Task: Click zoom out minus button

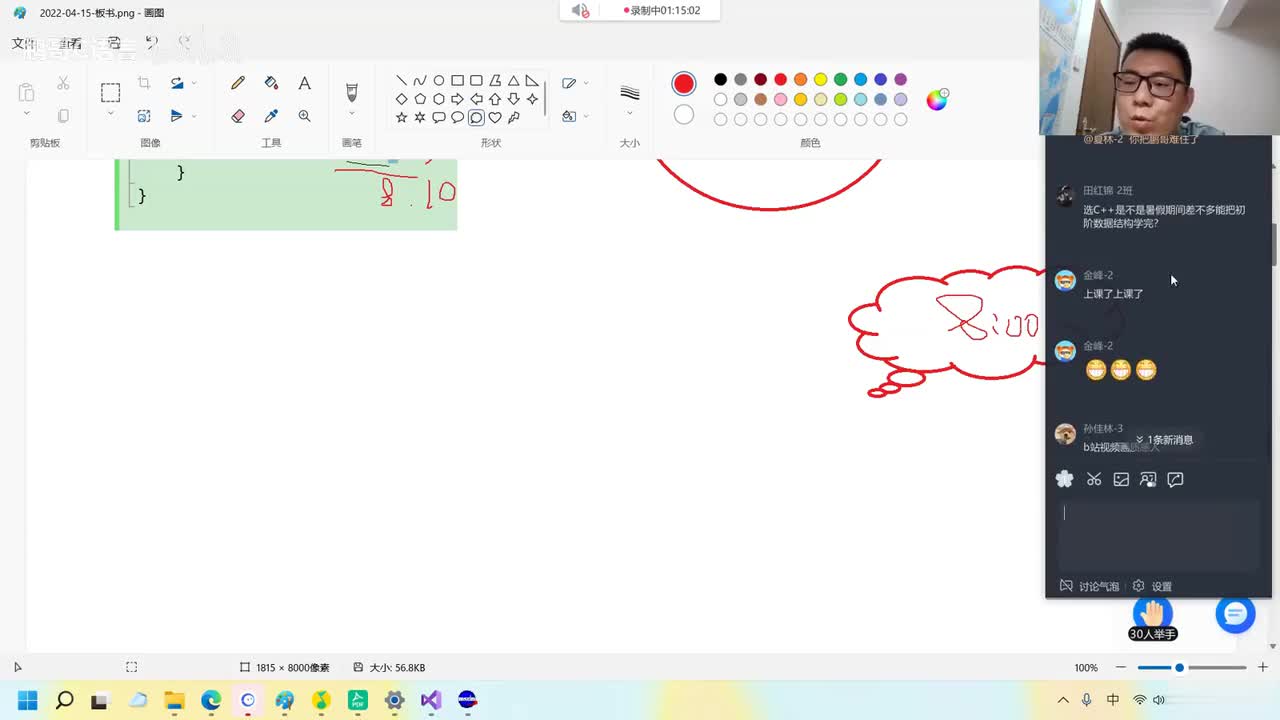Action: point(1121,667)
